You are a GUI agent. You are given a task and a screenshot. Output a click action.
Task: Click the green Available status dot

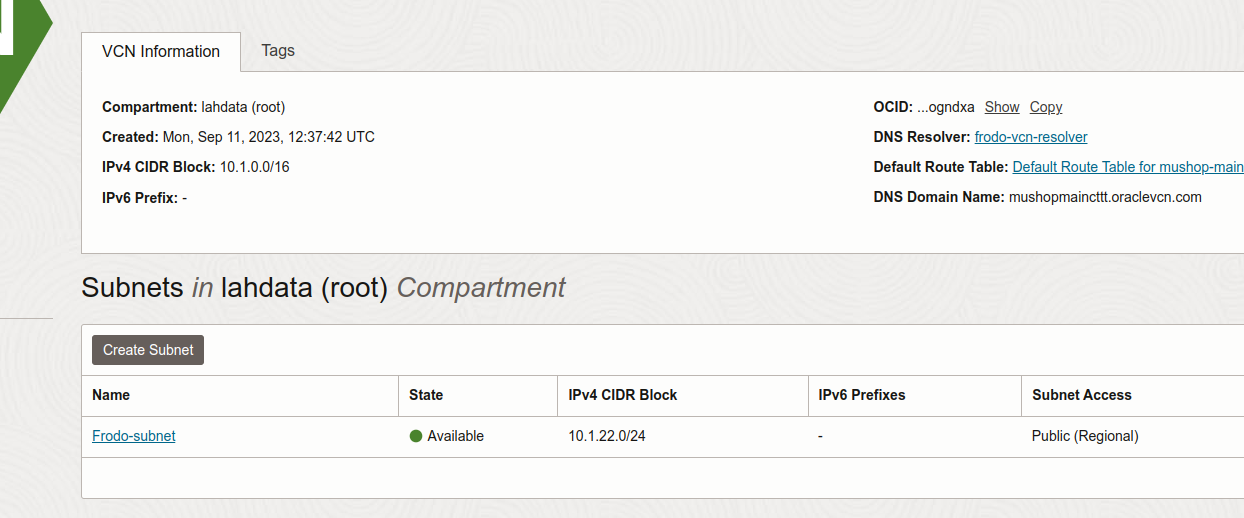[x=416, y=436]
